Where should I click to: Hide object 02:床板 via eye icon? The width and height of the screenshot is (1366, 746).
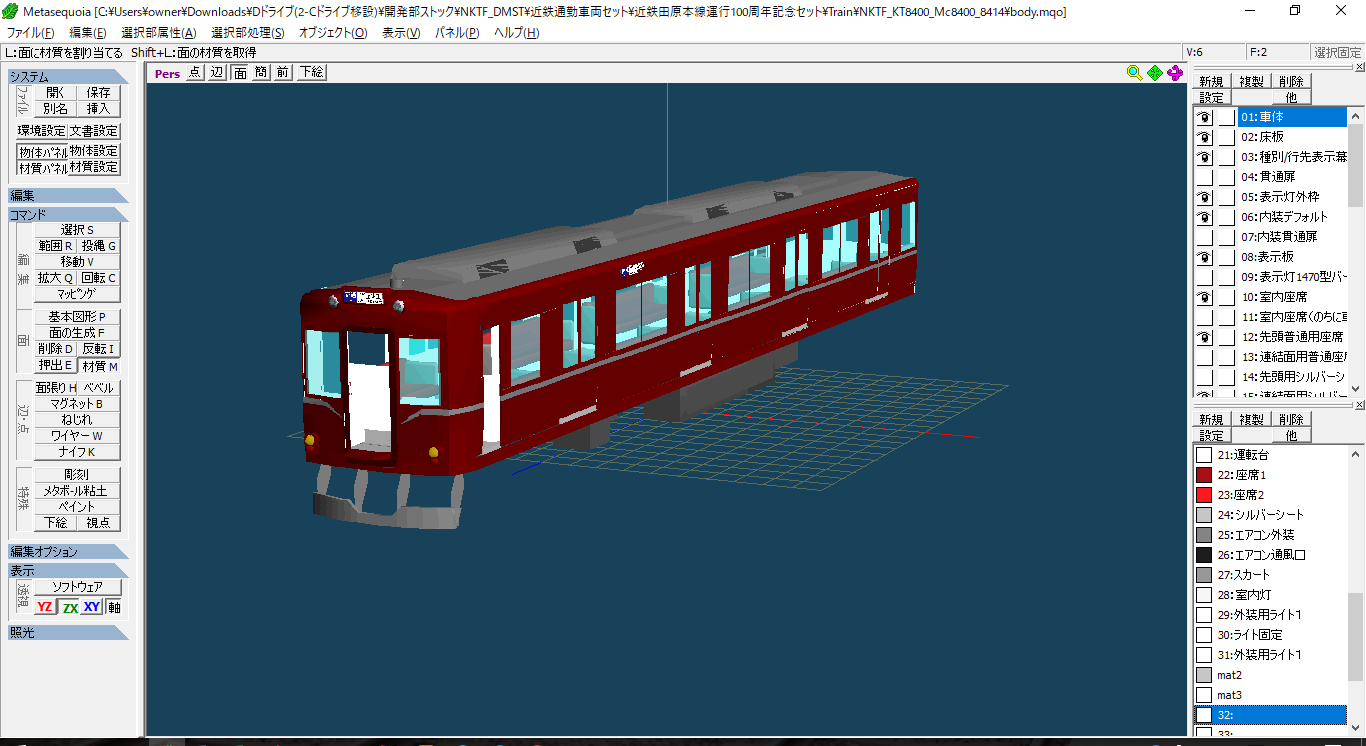(1205, 137)
